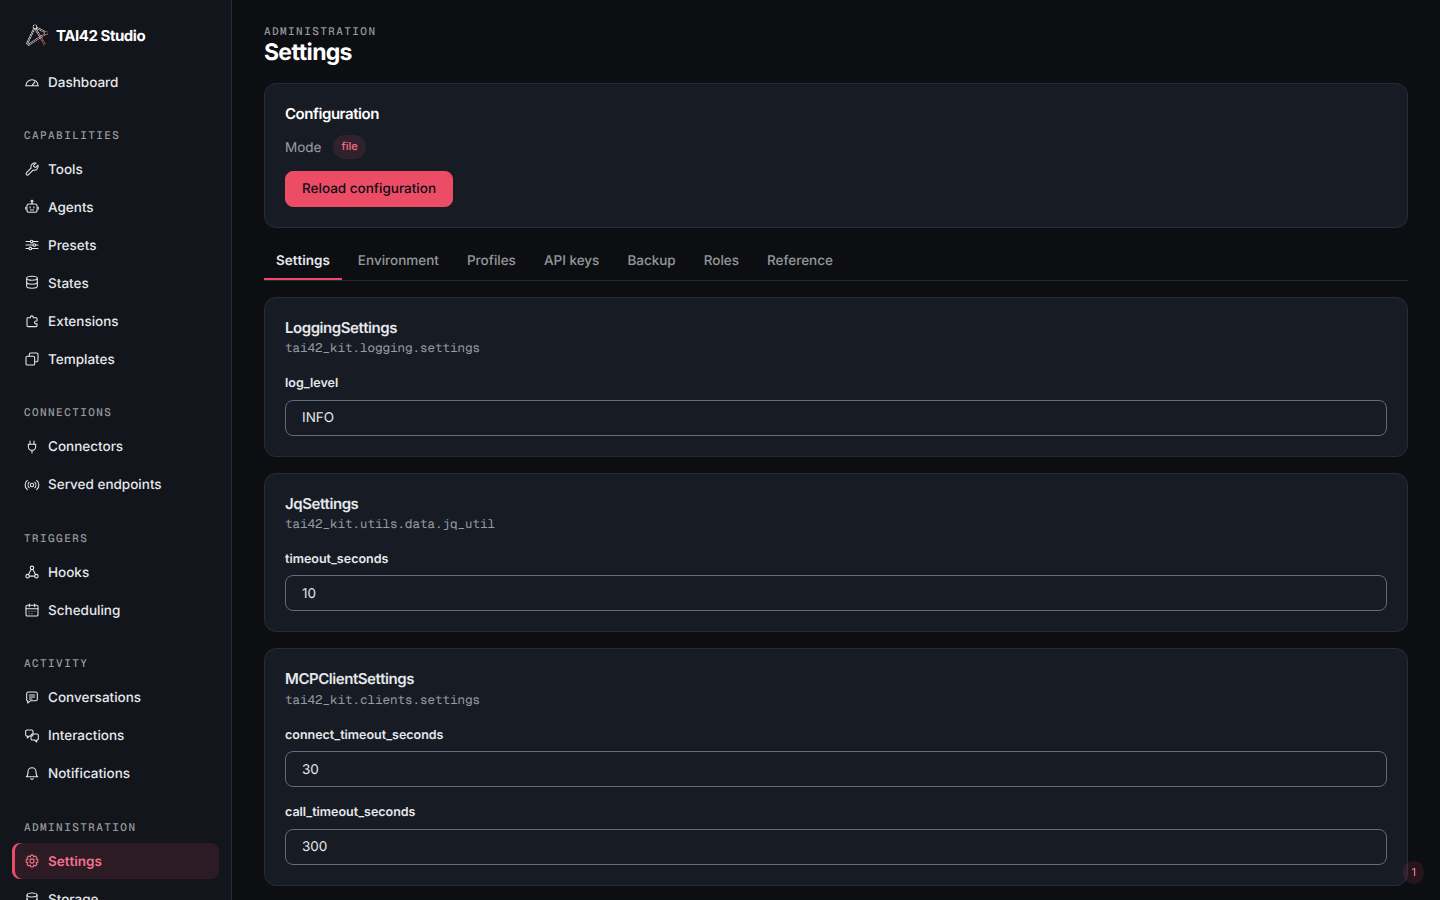1440x900 pixels.
Task: Click the log_level input field
Action: click(836, 418)
